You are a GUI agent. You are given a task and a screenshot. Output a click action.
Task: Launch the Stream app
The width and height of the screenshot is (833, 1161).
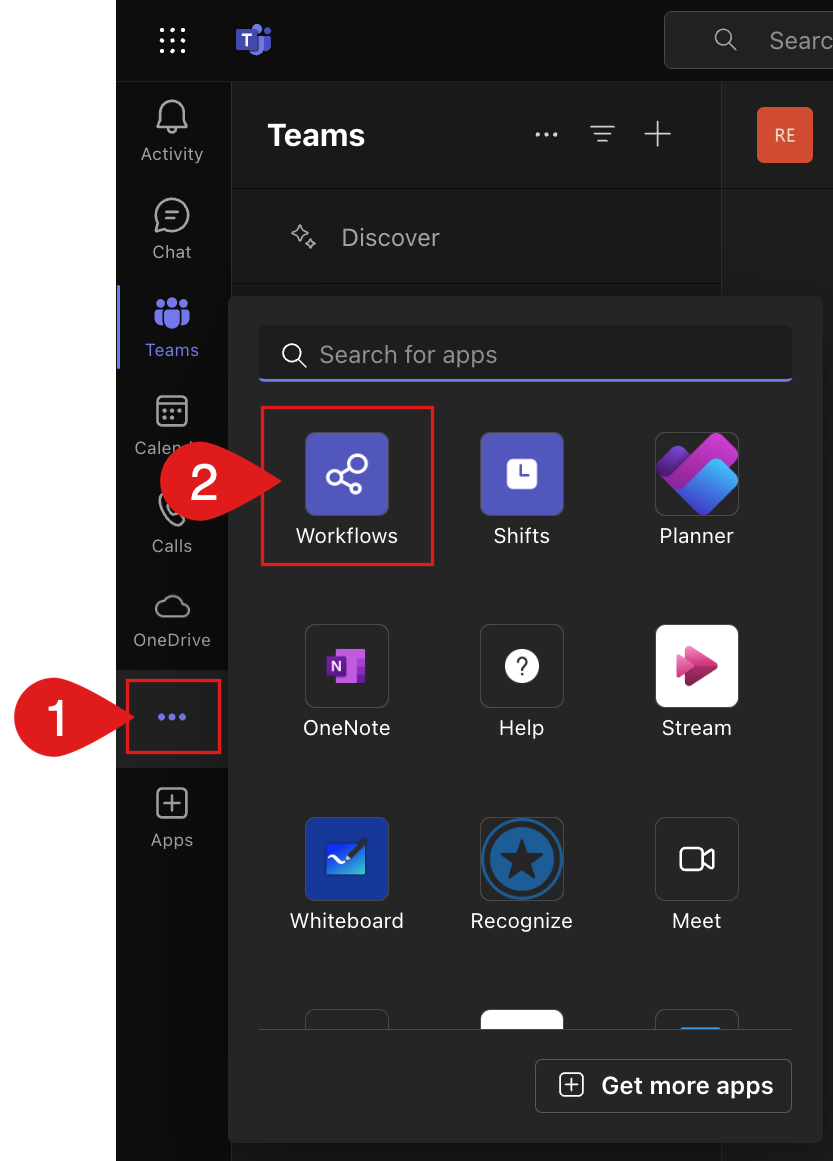696,667
